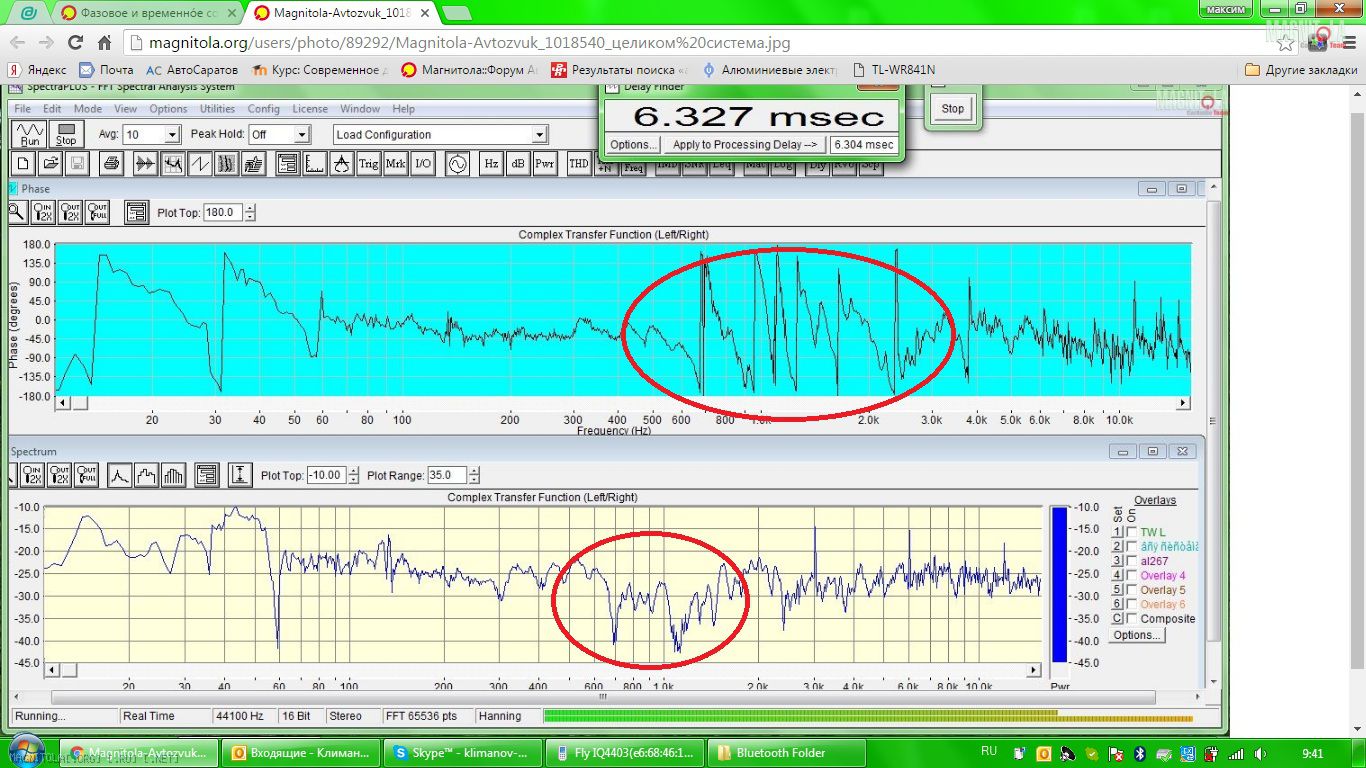The height and width of the screenshot is (768, 1366).
Task: Expand the Peak Hold dropdown
Action: pos(302,135)
